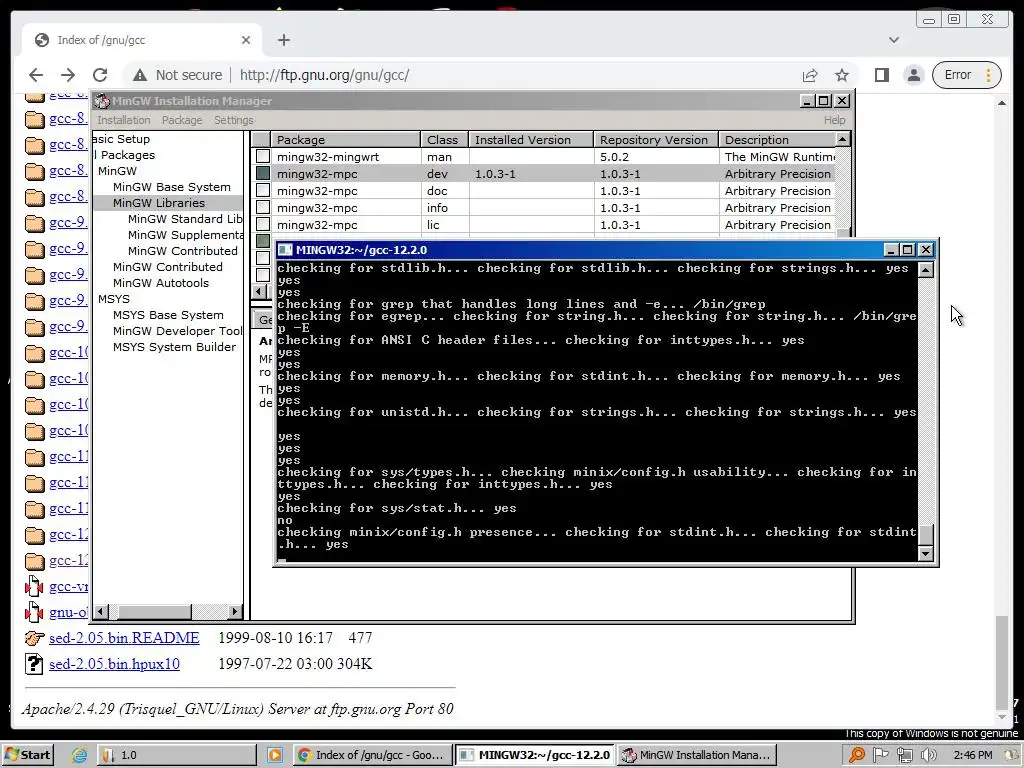Open sed-2.05.bin.README link
Screen dimensions: 1024x768
[x=124, y=637]
